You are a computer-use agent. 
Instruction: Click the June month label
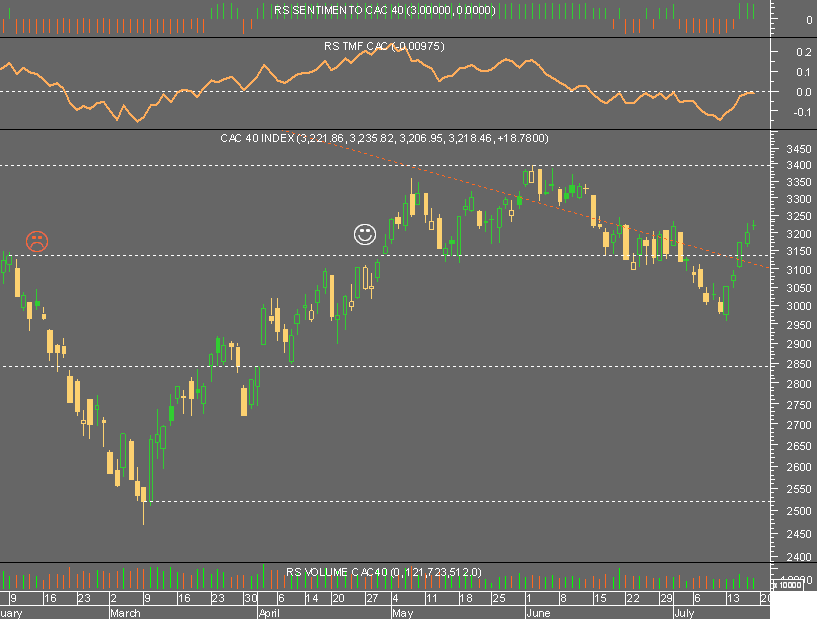[538, 613]
